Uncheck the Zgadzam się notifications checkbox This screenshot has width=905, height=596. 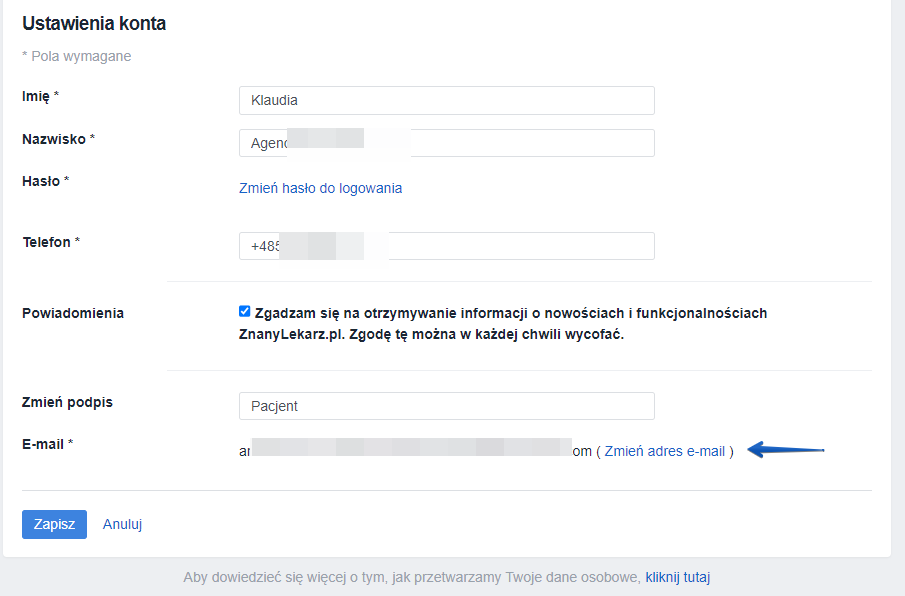244,311
